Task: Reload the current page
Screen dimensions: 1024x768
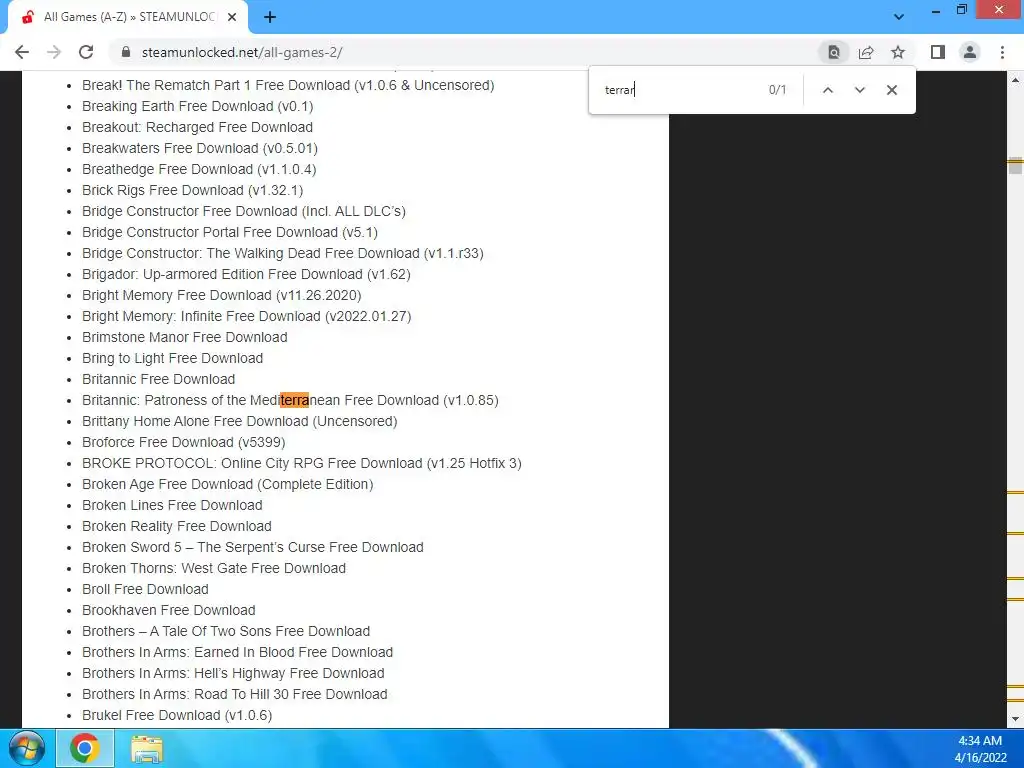Action: [x=86, y=52]
